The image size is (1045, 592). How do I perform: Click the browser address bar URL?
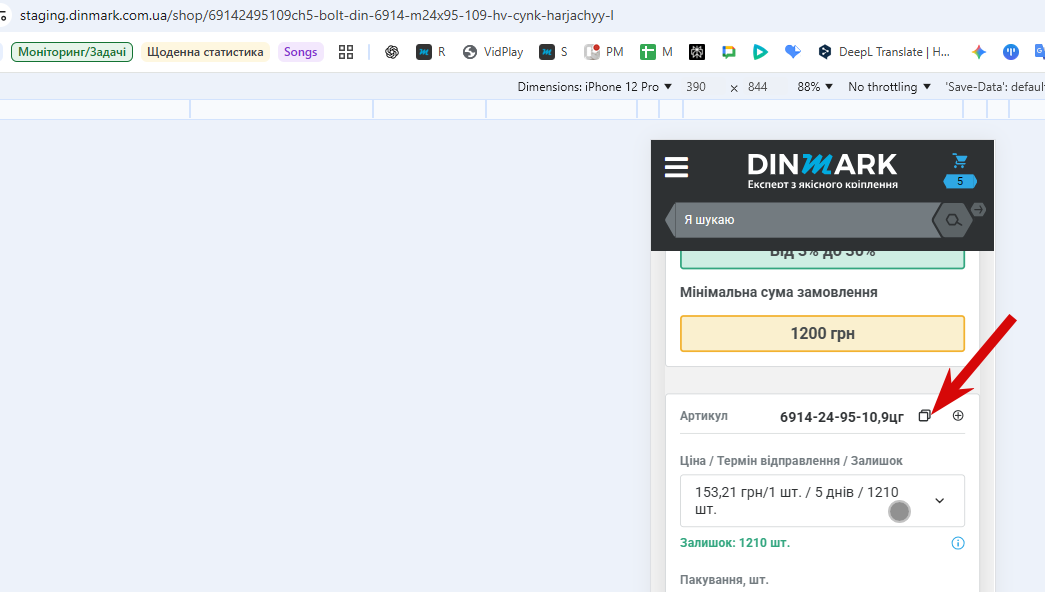317,15
